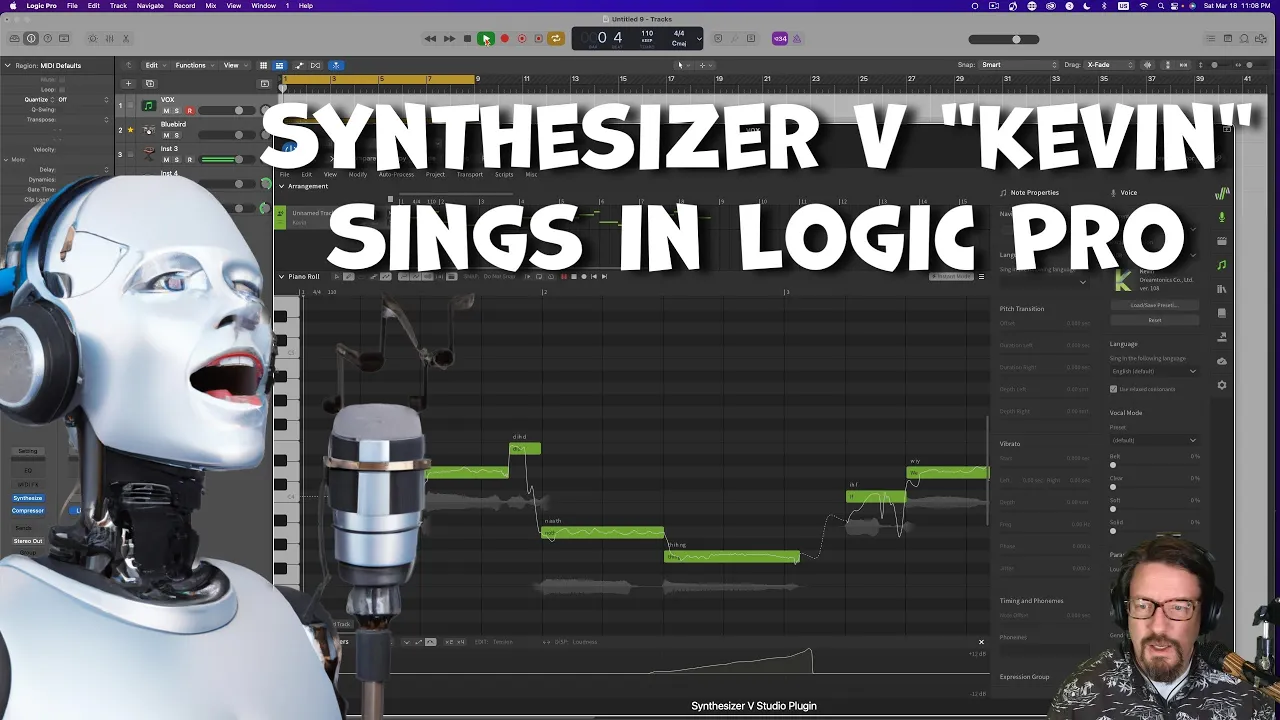The height and width of the screenshot is (720, 1280).
Task: Click the Compressor plugin slot
Action: (28, 511)
